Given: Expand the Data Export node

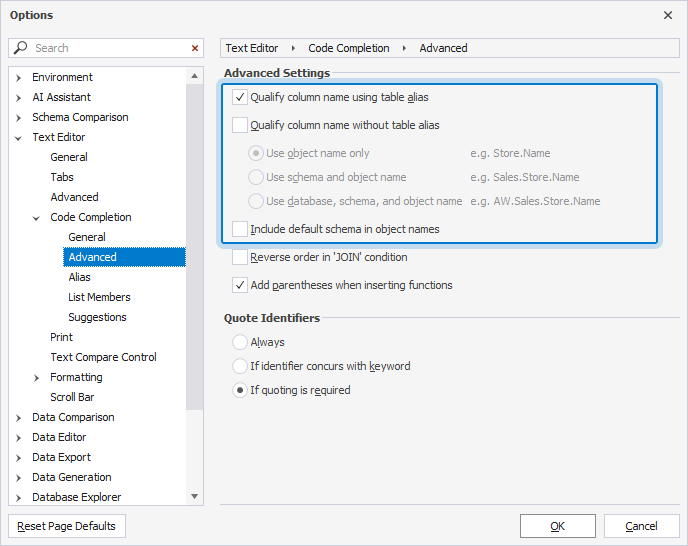Looking at the screenshot, I should (x=18, y=458).
